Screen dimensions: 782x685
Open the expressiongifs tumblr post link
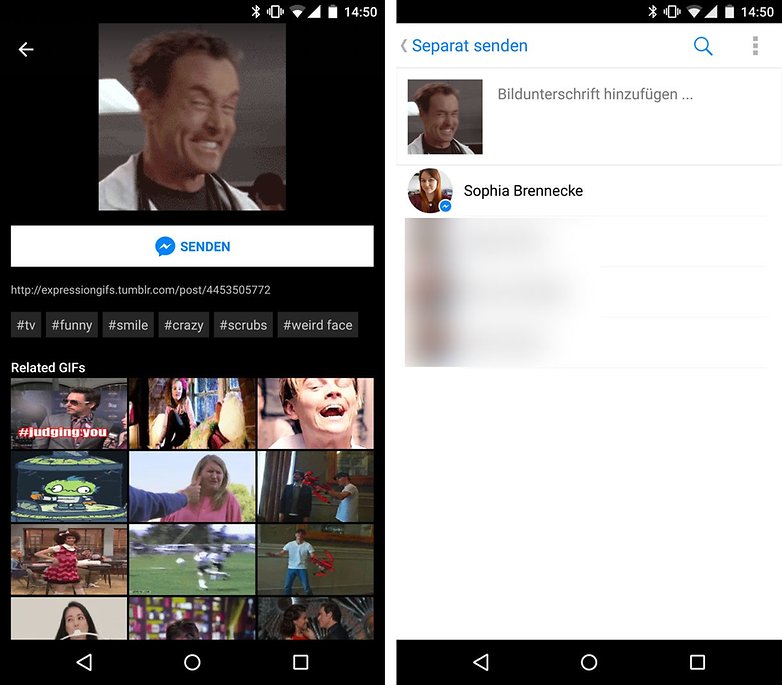[x=141, y=290]
